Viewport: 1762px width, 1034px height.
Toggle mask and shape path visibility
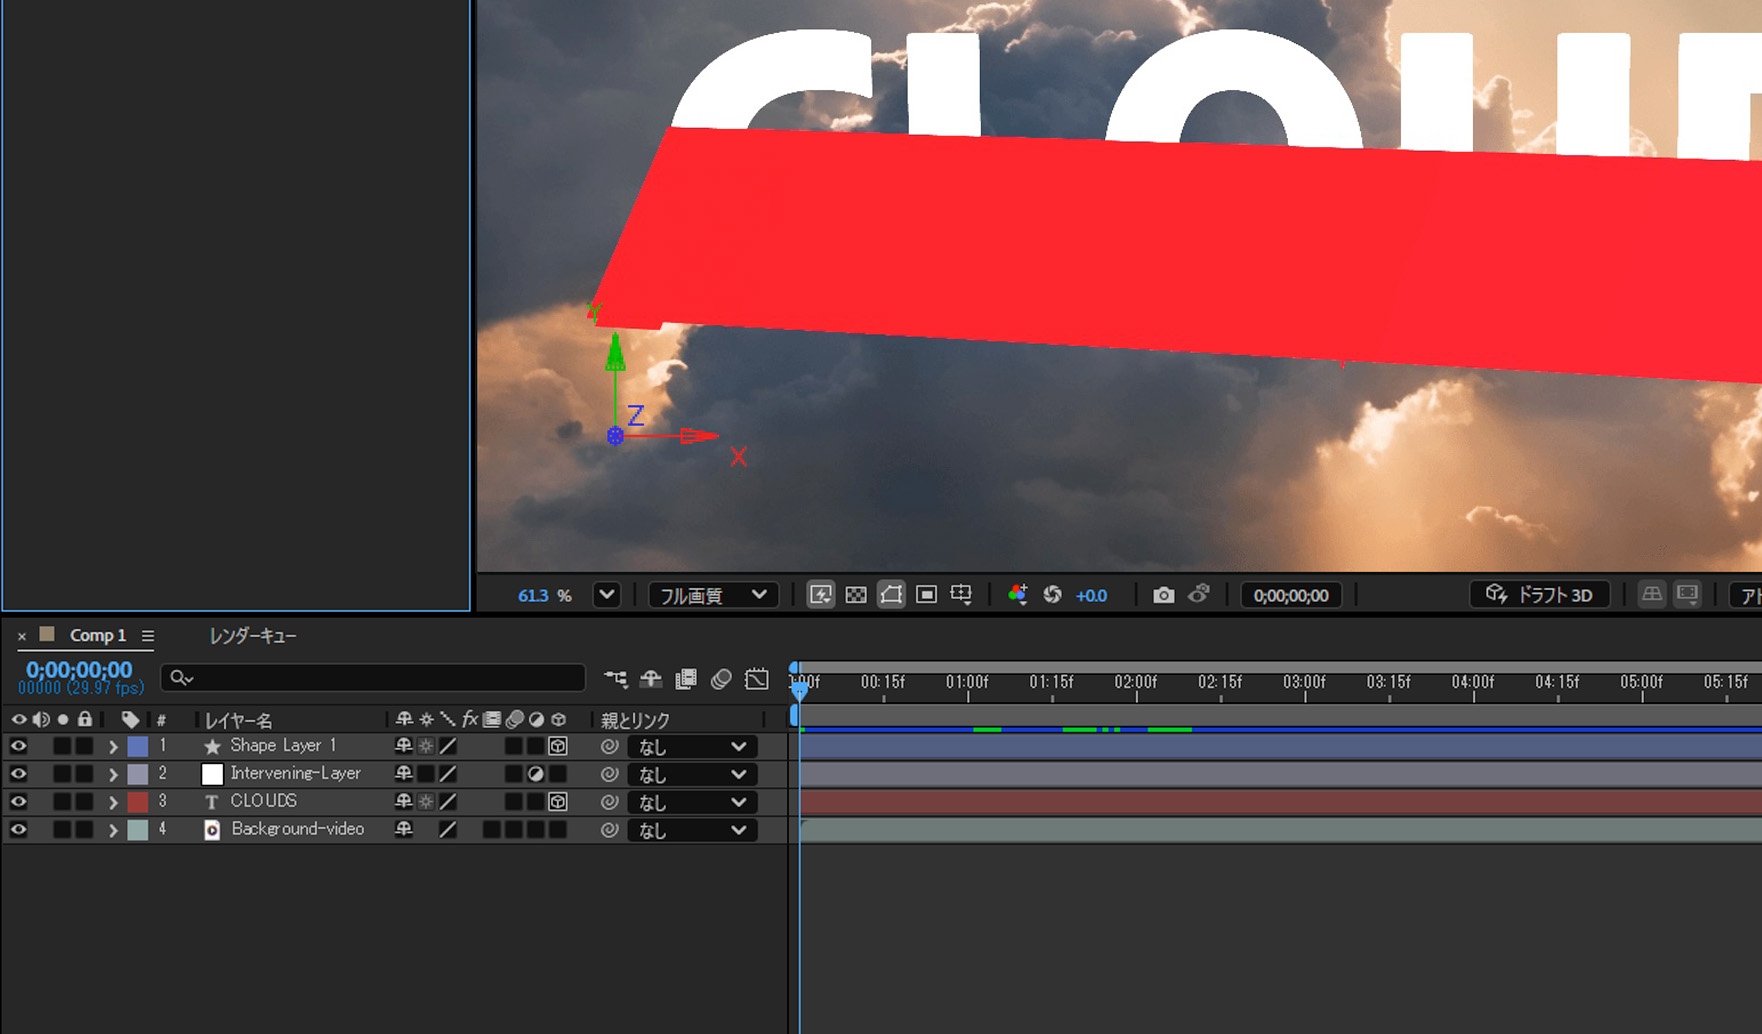click(891, 595)
